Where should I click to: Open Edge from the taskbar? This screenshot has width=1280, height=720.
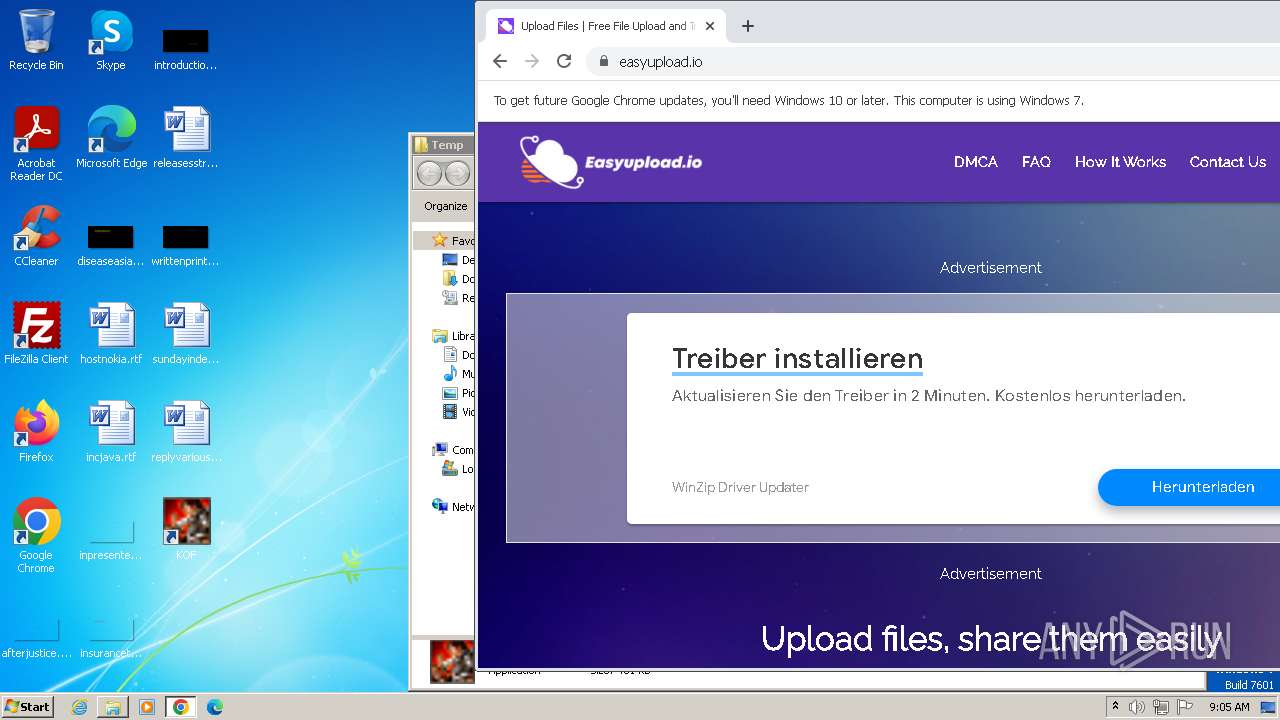pyautogui.click(x=215, y=707)
